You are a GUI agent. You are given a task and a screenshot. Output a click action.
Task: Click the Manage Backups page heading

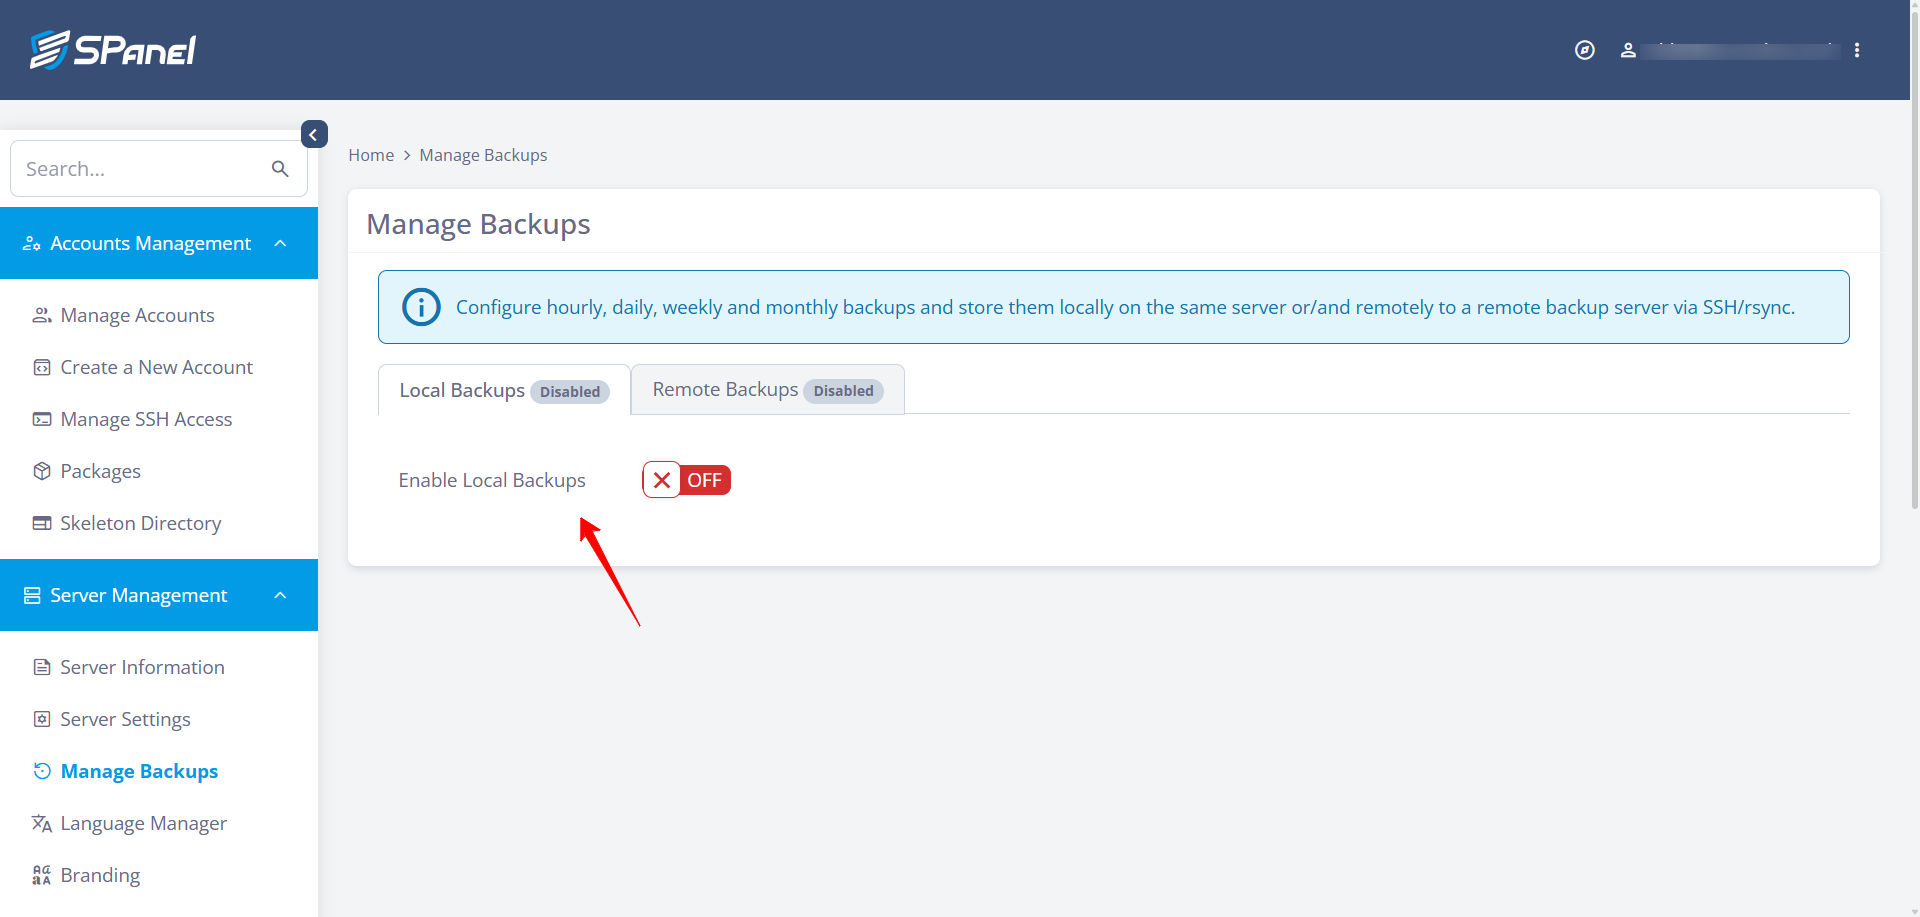pyautogui.click(x=479, y=224)
